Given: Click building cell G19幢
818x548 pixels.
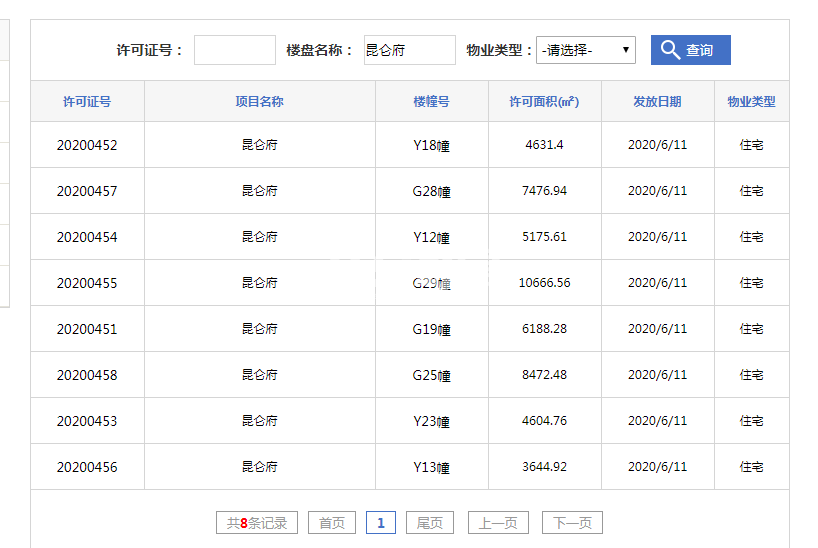Looking at the screenshot, I should pos(431,329).
